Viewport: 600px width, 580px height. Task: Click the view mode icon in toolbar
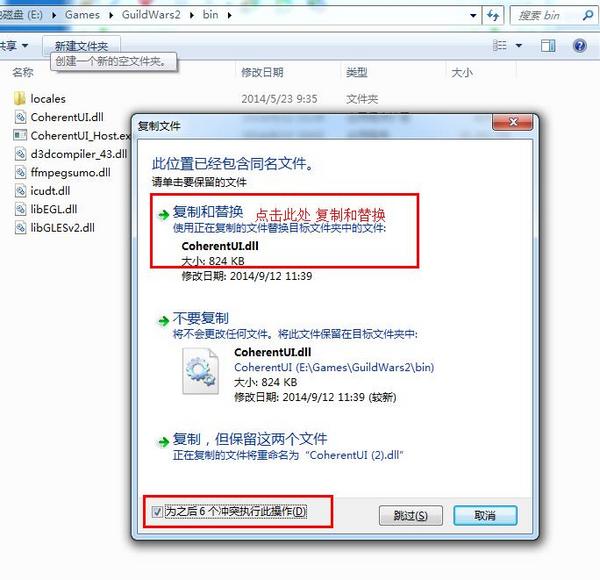[x=499, y=46]
